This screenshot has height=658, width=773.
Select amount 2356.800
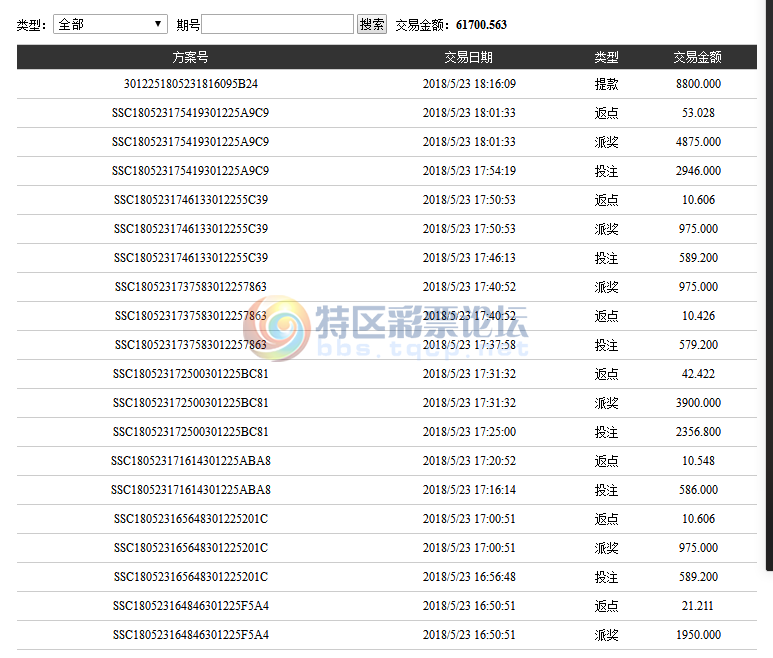tap(698, 432)
